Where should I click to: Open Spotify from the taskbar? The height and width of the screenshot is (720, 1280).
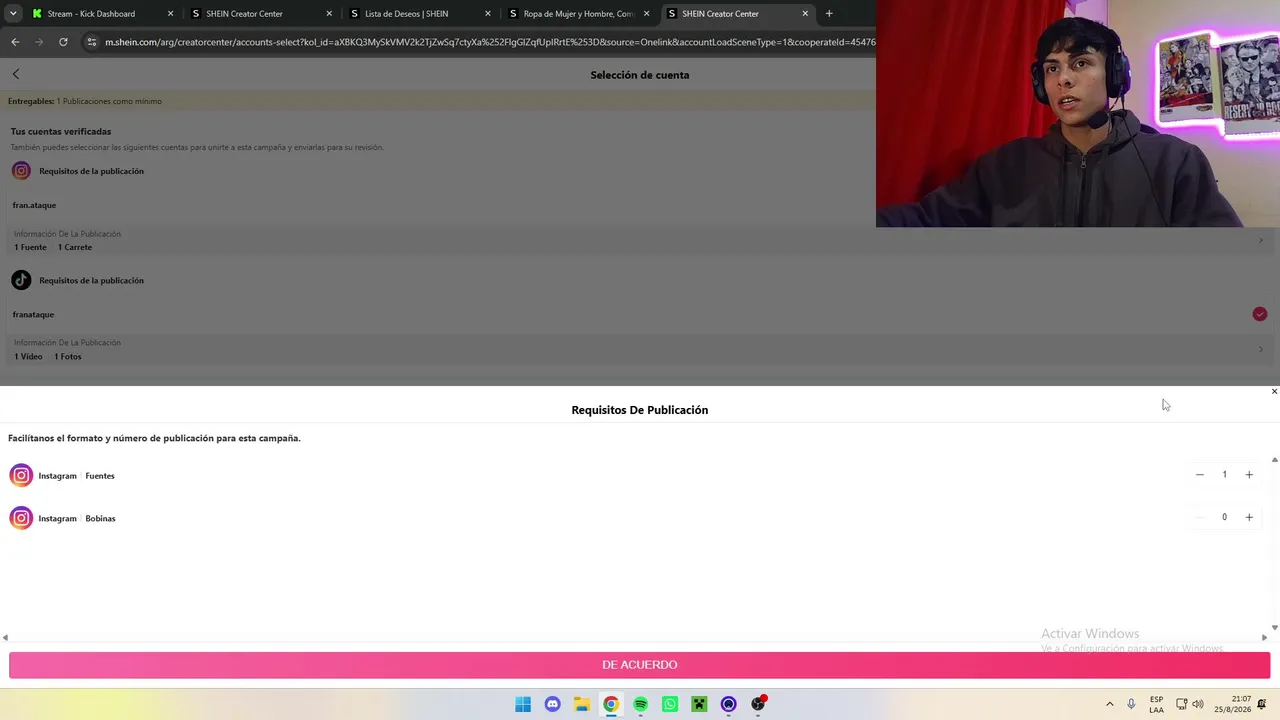pyautogui.click(x=641, y=704)
